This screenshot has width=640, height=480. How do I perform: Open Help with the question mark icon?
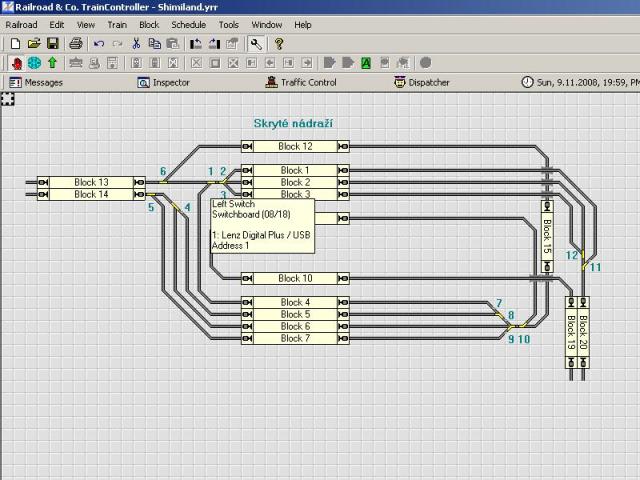point(279,44)
